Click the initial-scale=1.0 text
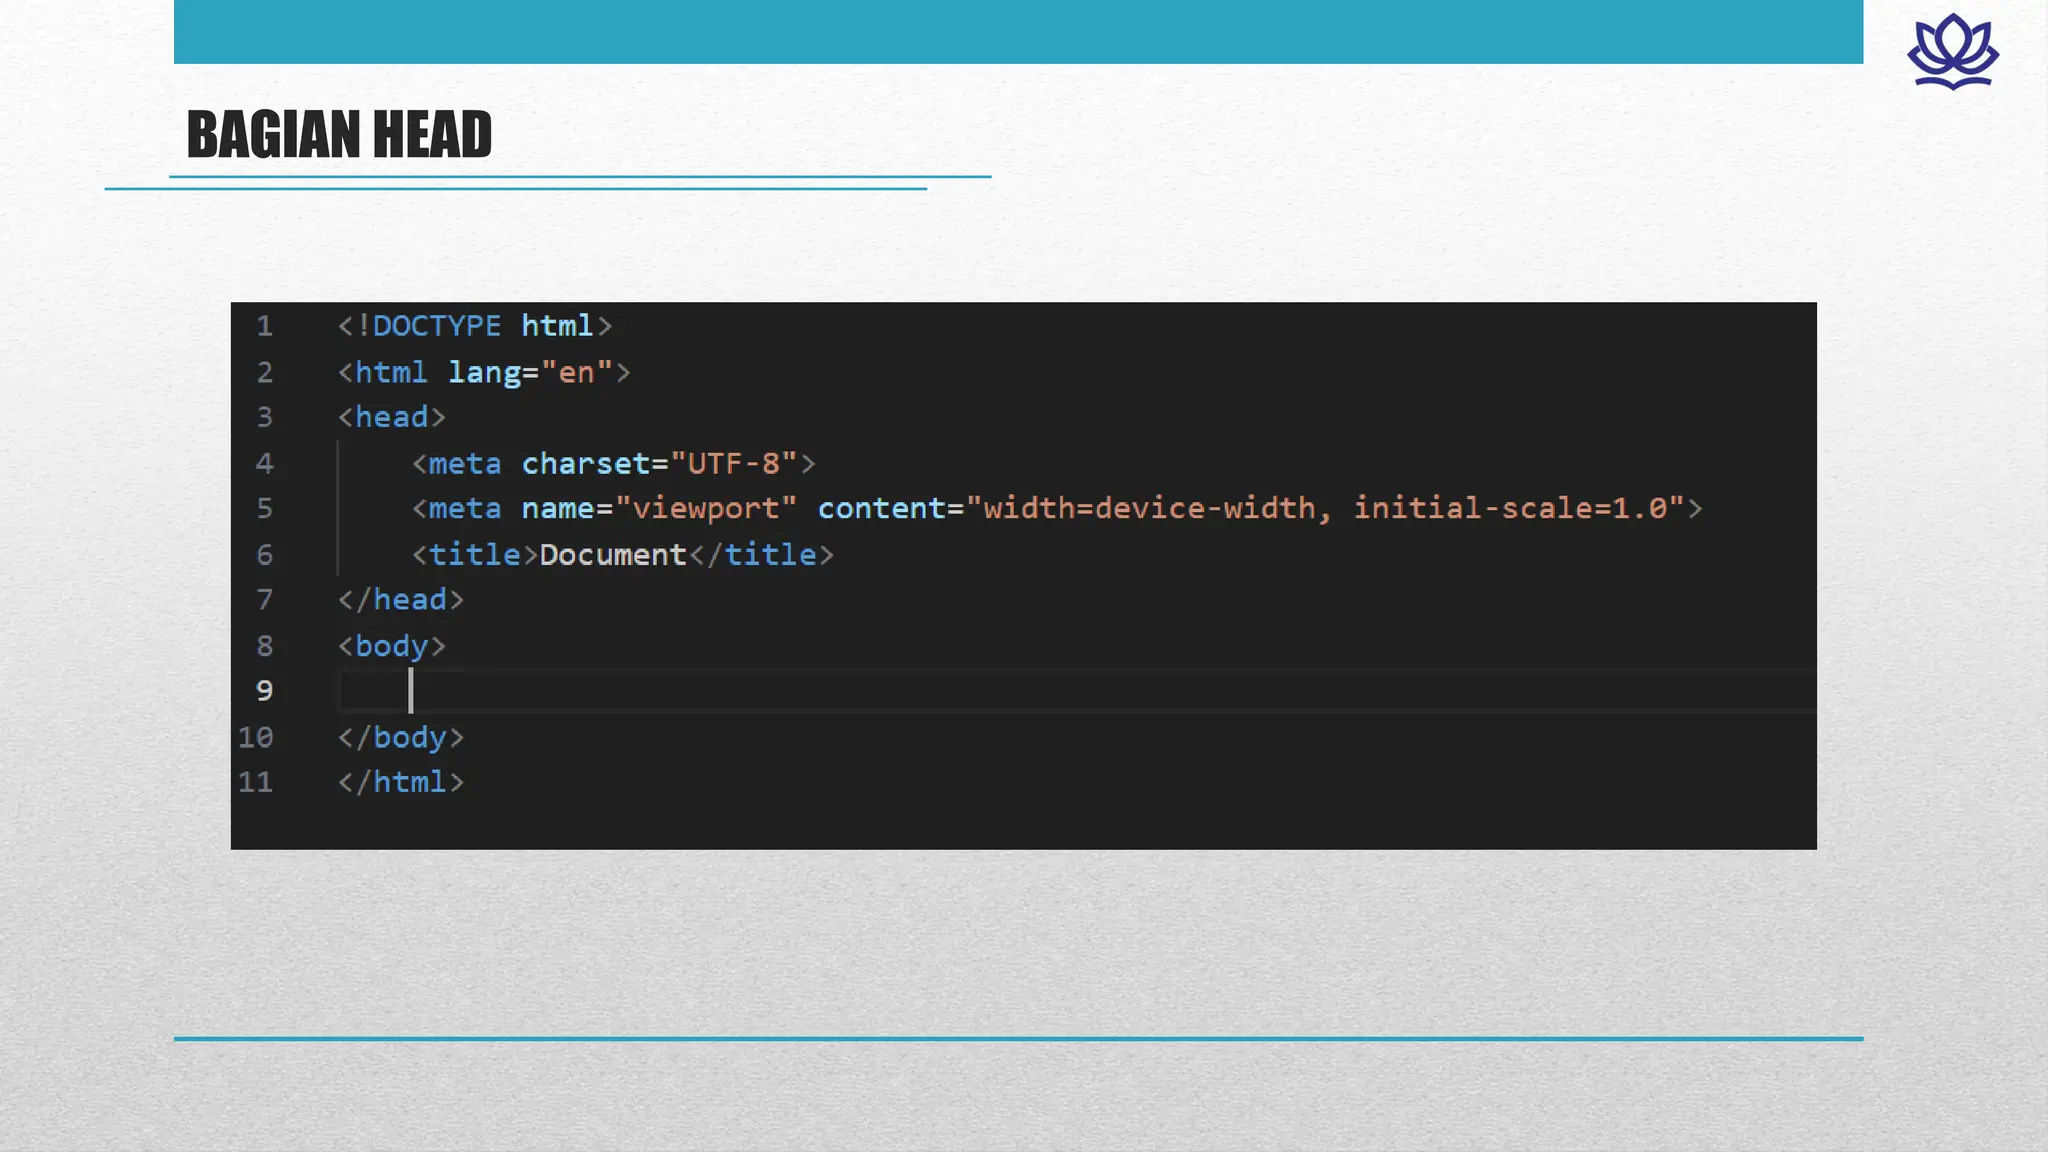The height and width of the screenshot is (1152, 2048). point(1509,508)
